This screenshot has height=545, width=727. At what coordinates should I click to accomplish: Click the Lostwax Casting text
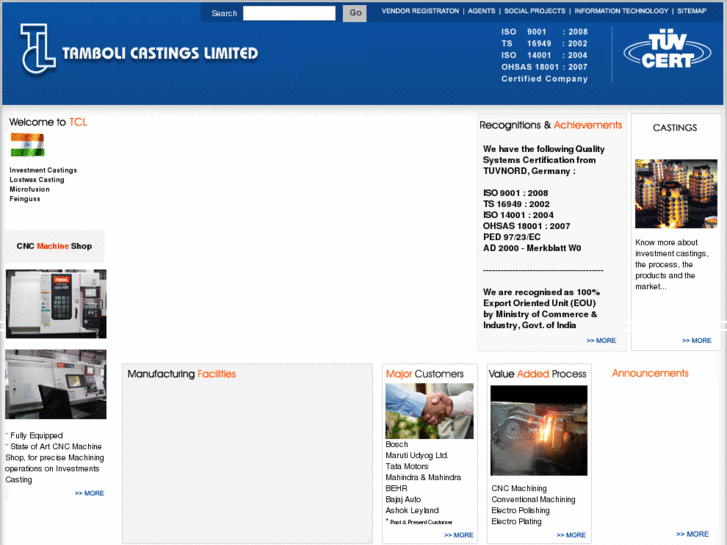[x=37, y=180]
